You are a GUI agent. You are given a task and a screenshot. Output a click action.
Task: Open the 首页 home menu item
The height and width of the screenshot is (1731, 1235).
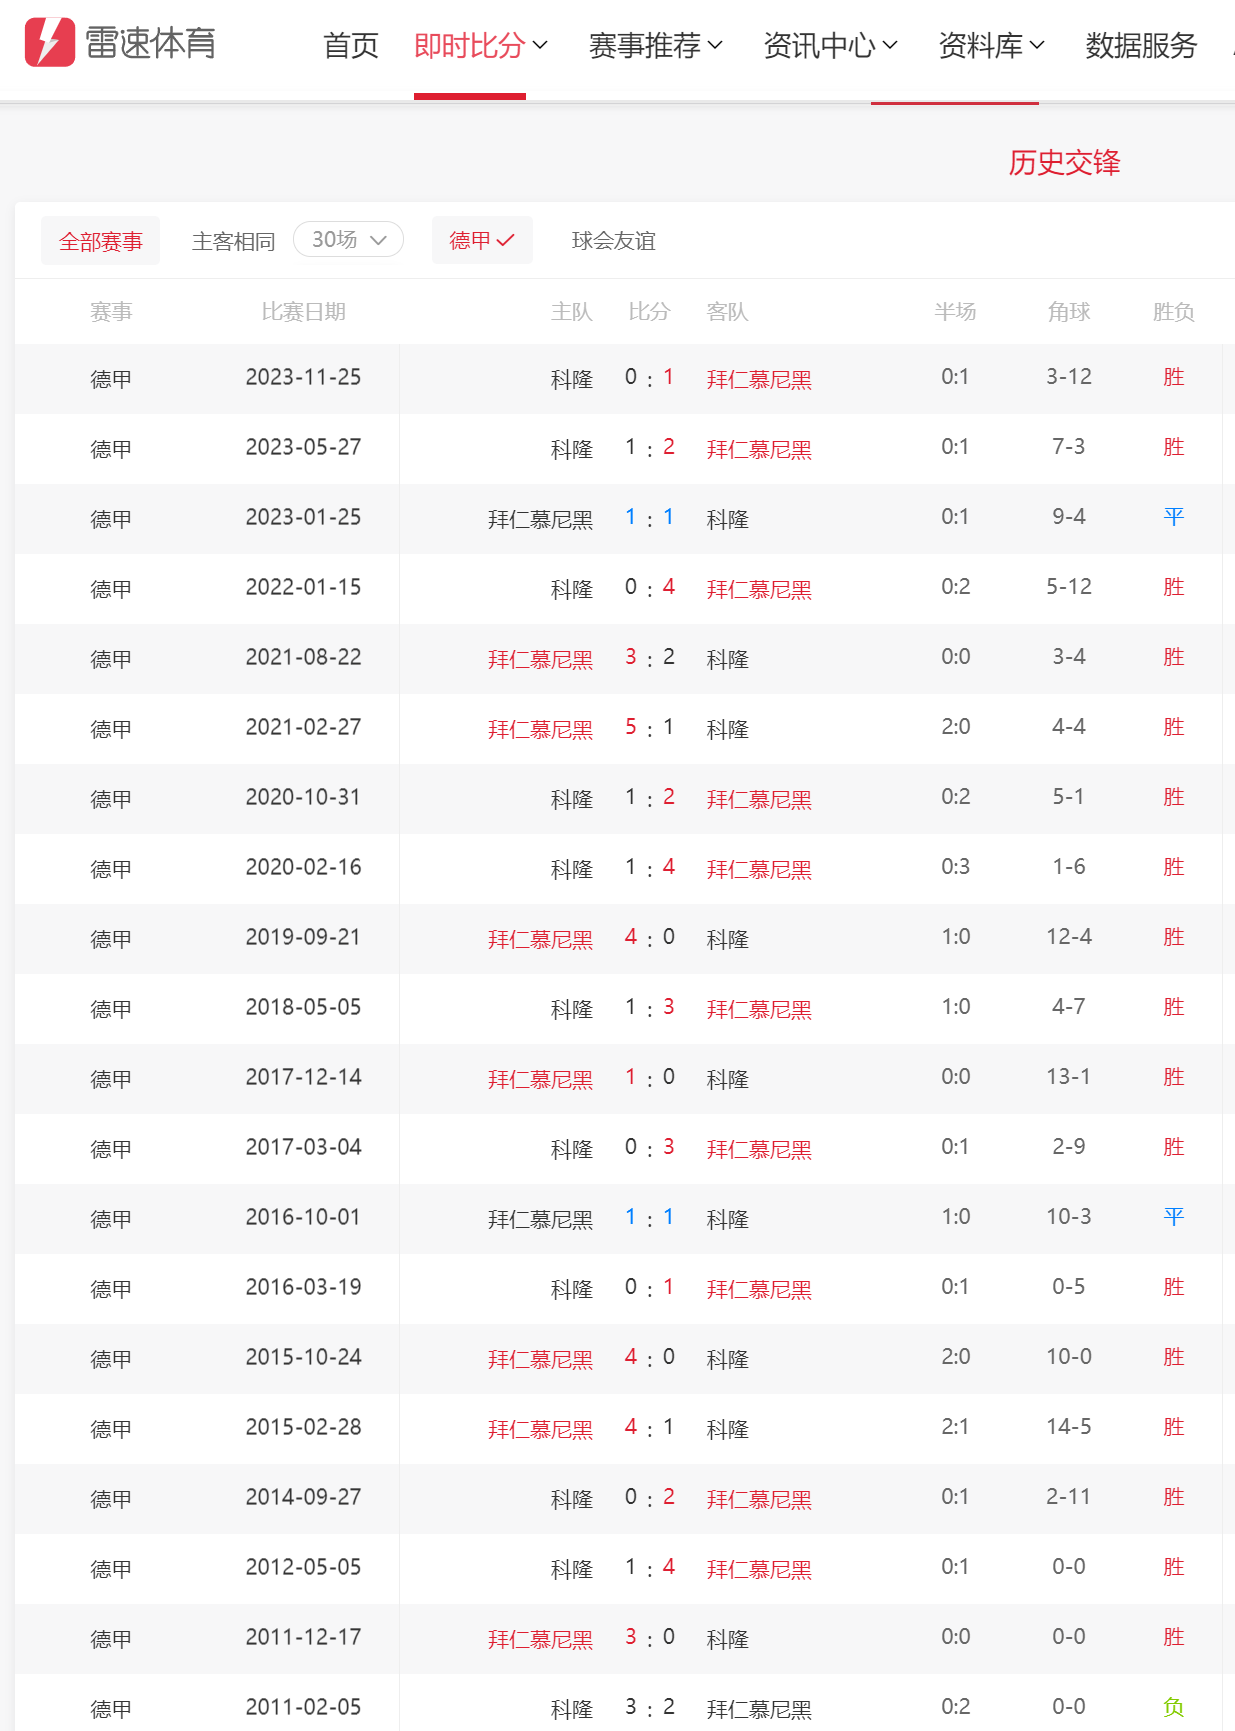[351, 45]
